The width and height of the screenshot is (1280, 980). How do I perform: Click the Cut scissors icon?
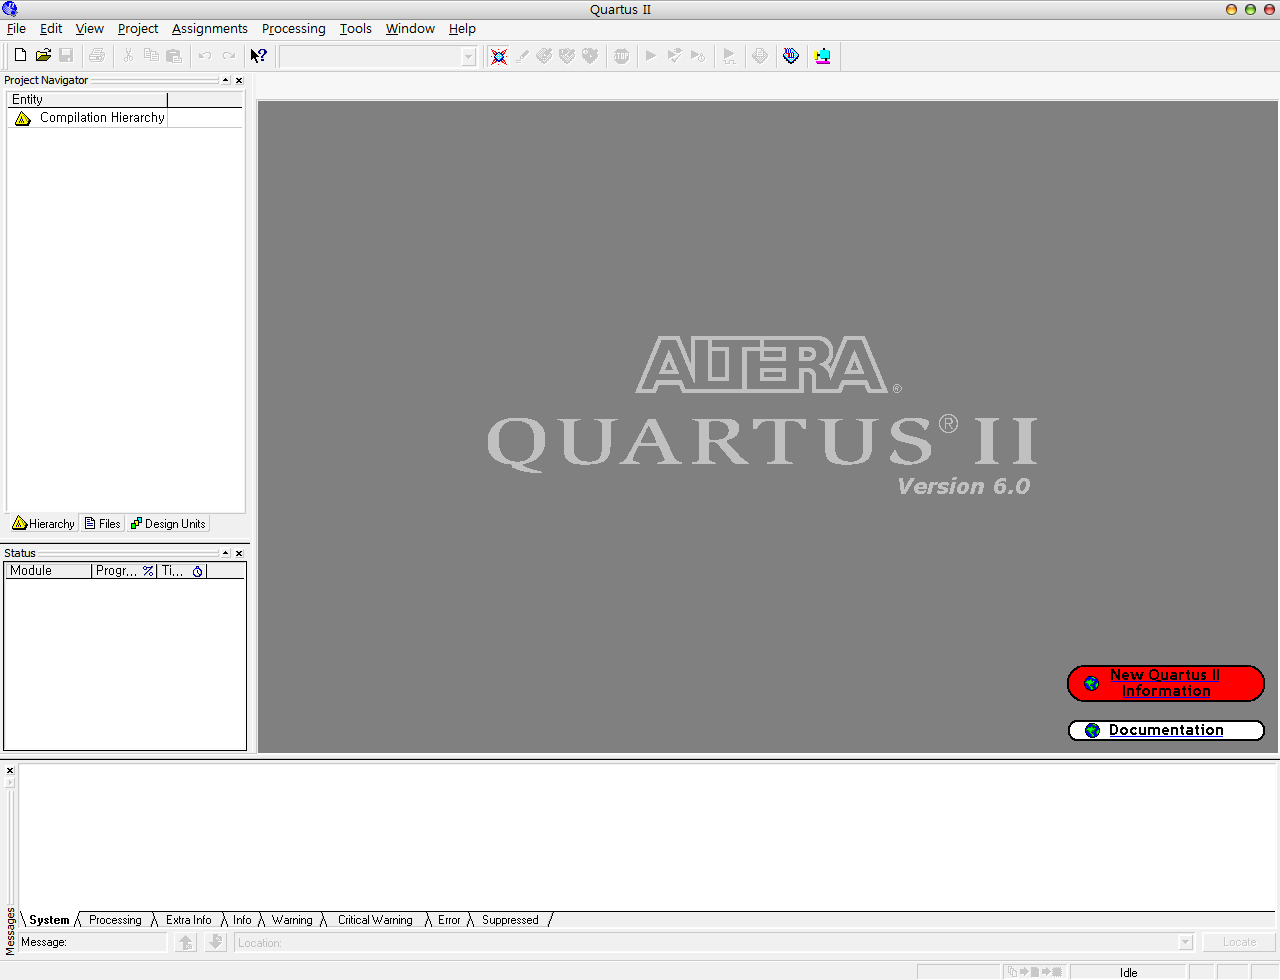tap(128, 56)
